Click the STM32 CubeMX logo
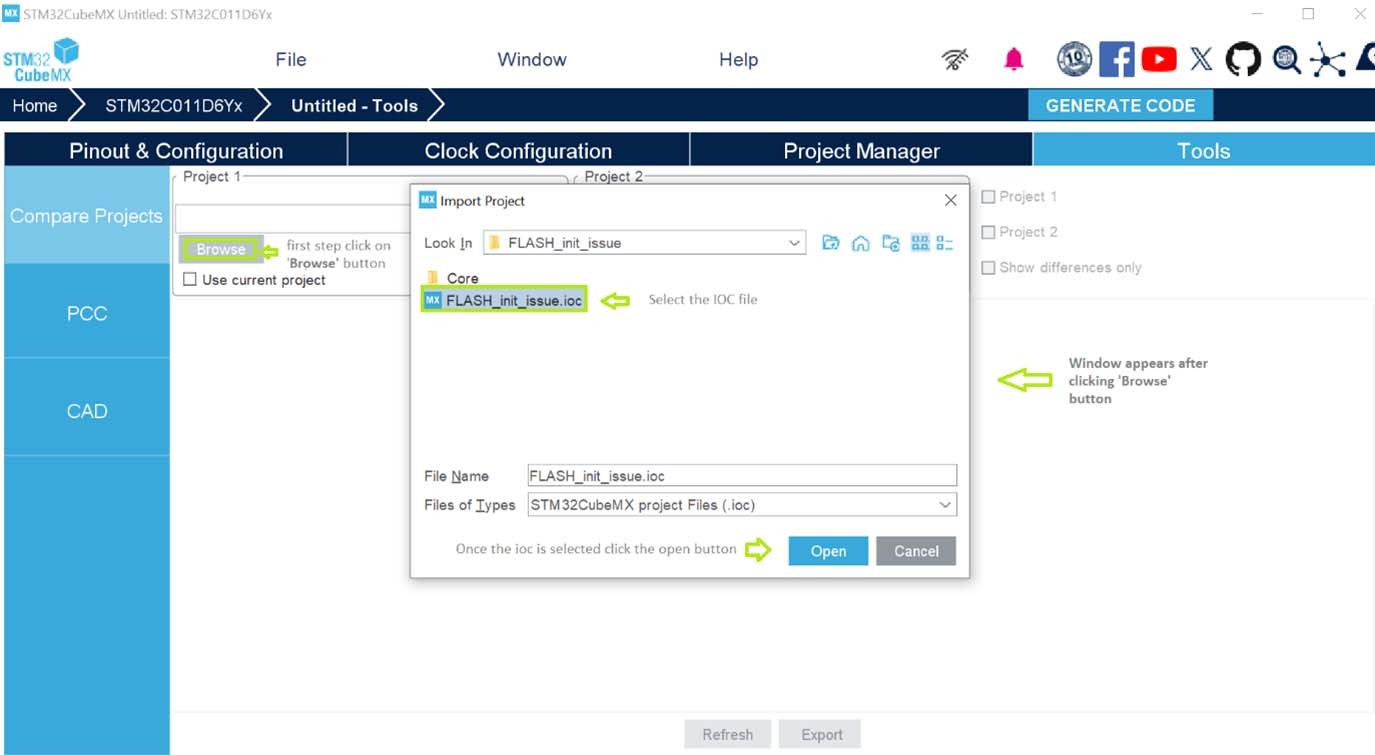Screen dimensions: 1375x755 tap(41, 61)
